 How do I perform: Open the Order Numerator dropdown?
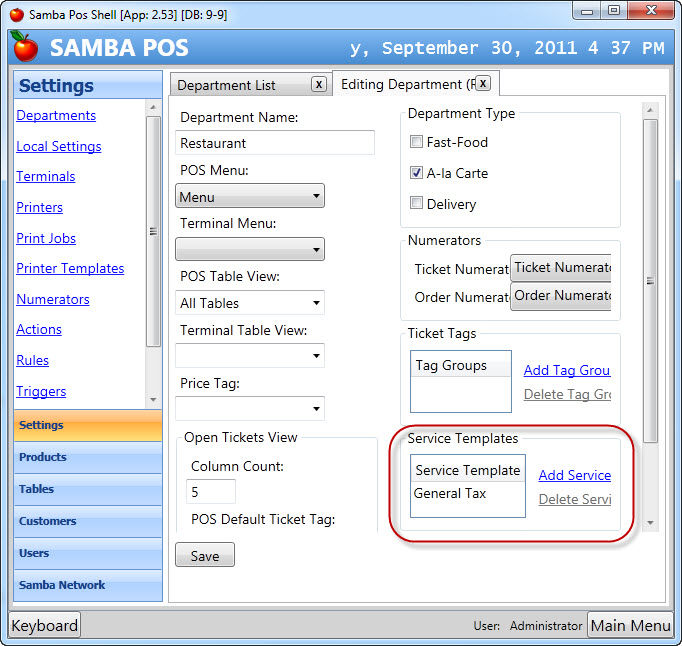pos(561,296)
